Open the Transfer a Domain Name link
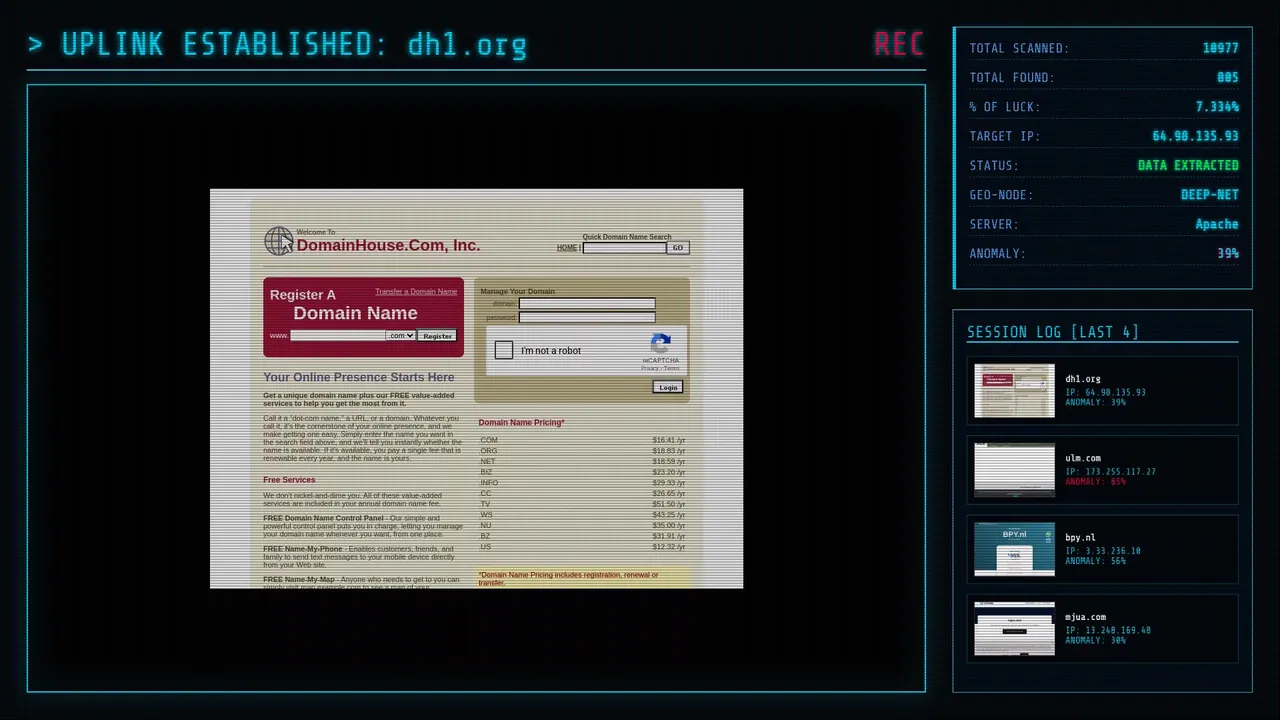Image resolution: width=1280 pixels, height=720 pixels. click(x=416, y=291)
